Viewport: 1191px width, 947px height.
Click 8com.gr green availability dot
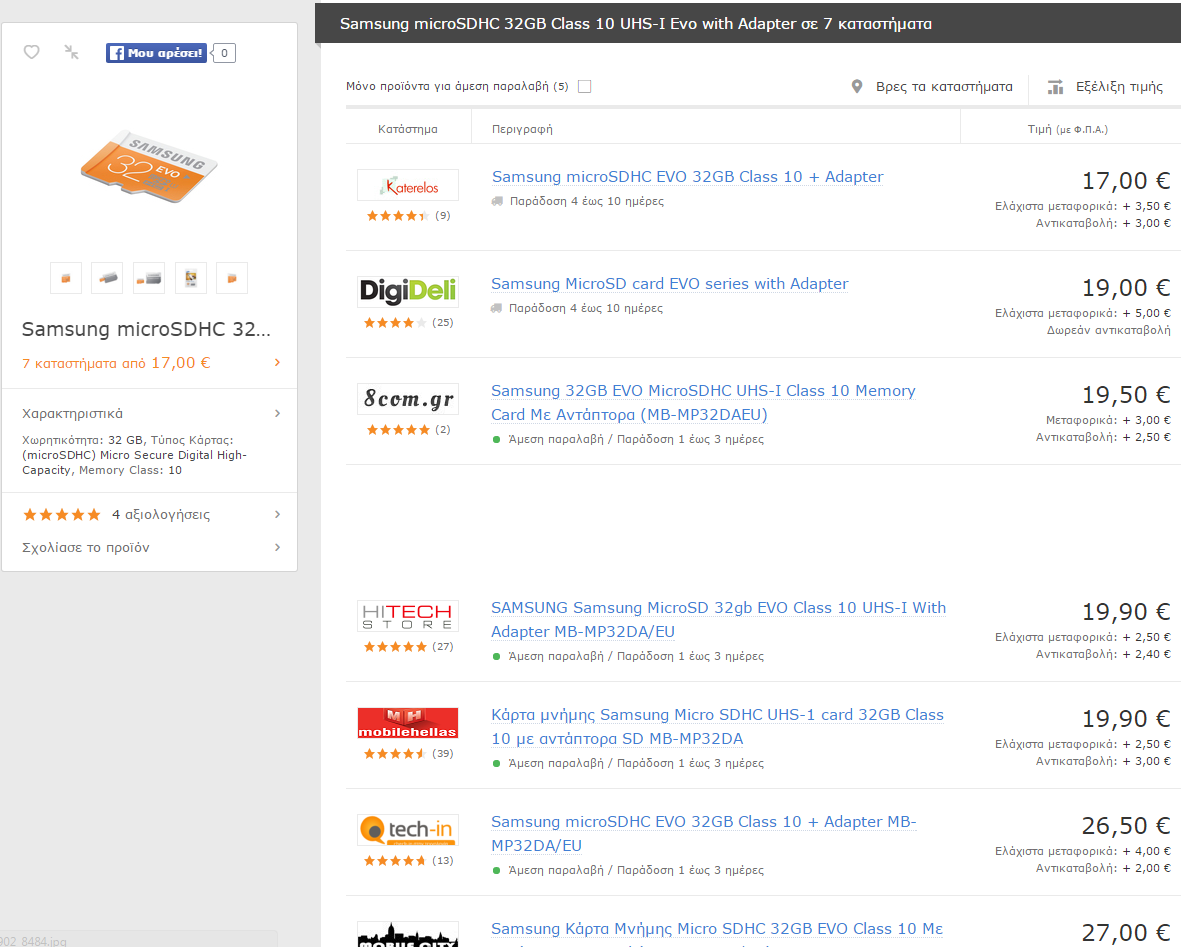(x=497, y=440)
